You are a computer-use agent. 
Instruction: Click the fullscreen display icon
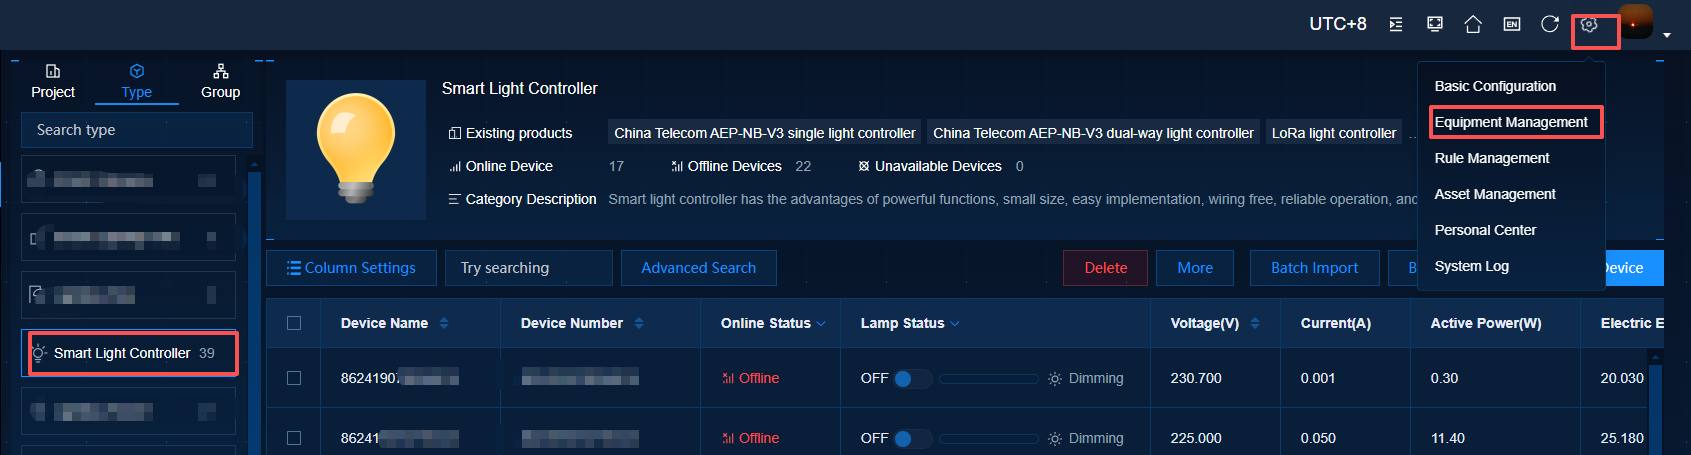coord(1435,24)
